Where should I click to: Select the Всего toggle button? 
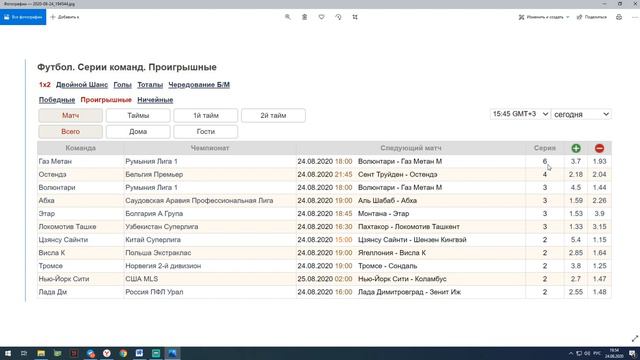click(x=71, y=132)
